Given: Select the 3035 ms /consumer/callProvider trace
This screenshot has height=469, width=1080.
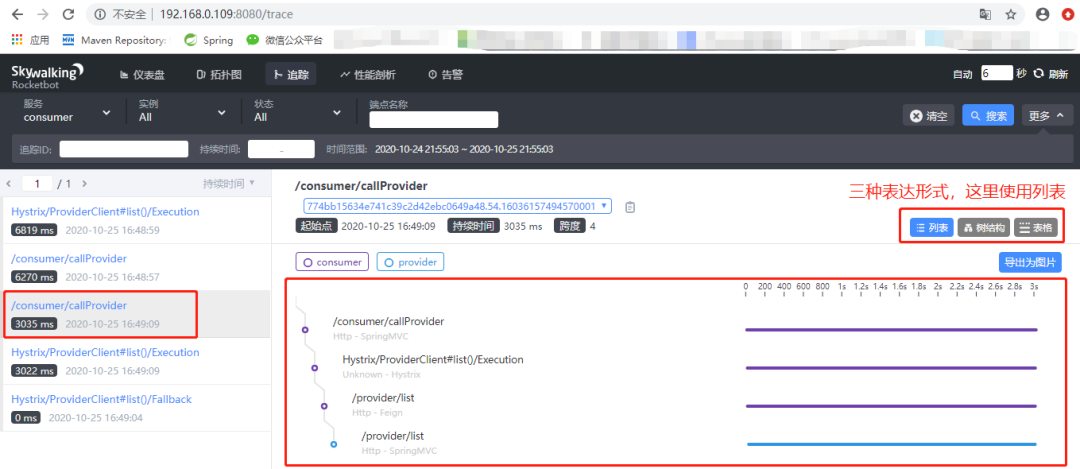Looking at the screenshot, I should pyautogui.click(x=136, y=314).
